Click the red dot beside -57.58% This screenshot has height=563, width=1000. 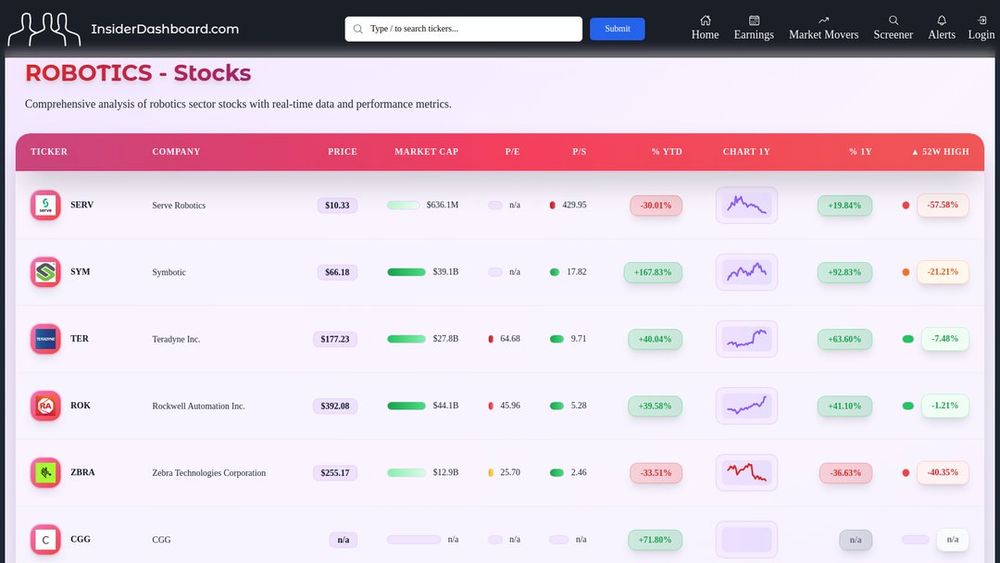[x=906, y=205]
